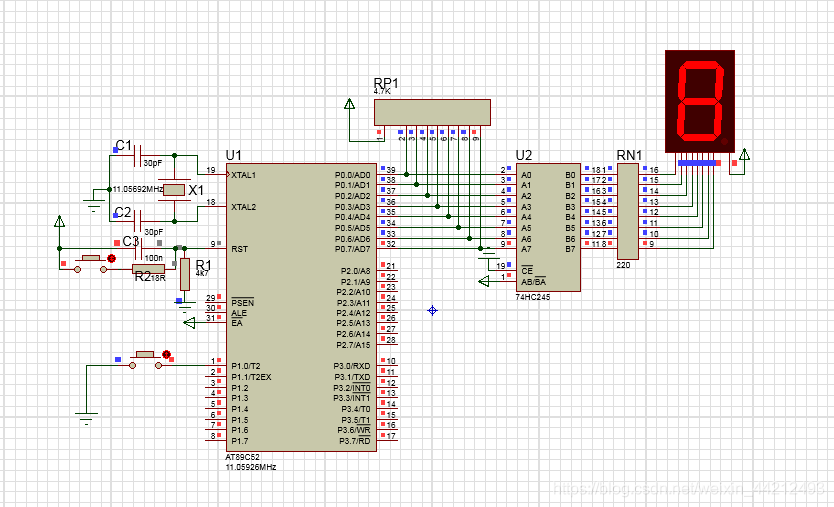Viewport: 834px width, 507px height.
Task: Toggle the red latch dot on reset button
Action: [110, 258]
